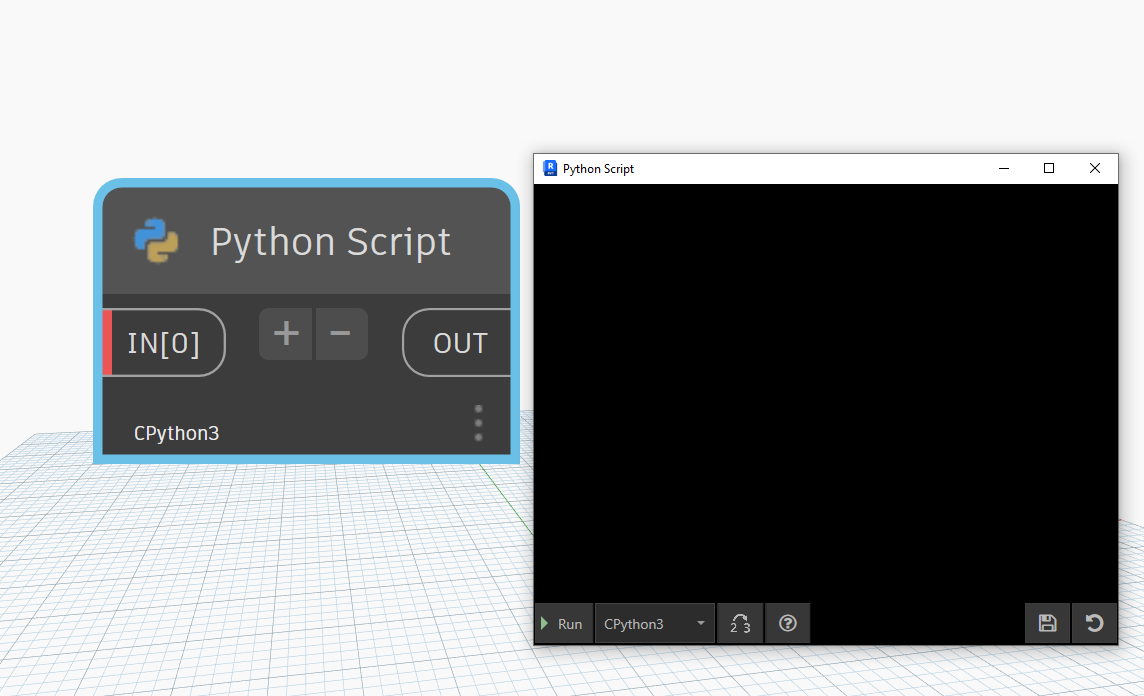Viewport: 1144px width, 696px height.
Task: Maximize the Python Script window
Action: pyautogui.click(x=1049, y=169)
